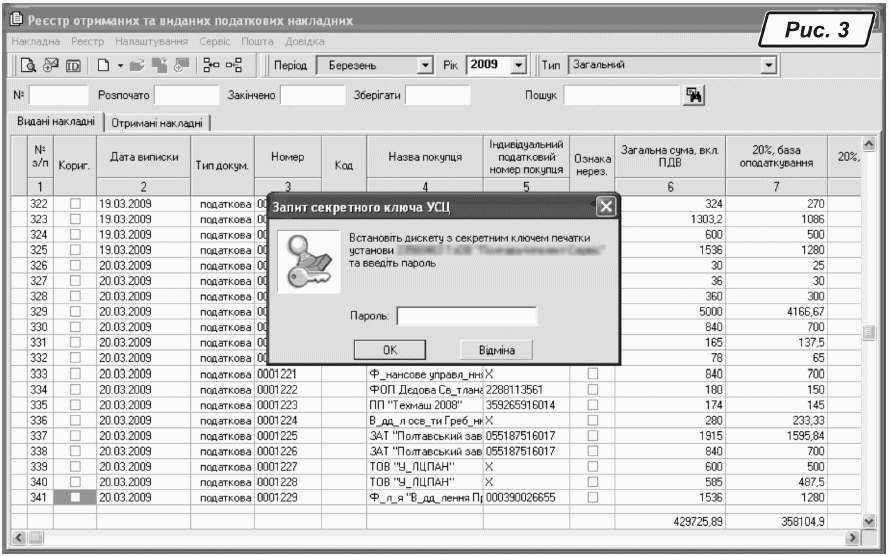The height and width of the screenshot is (556, 889).
Task: Click the Пароль password input field
Action: point(467,317)
